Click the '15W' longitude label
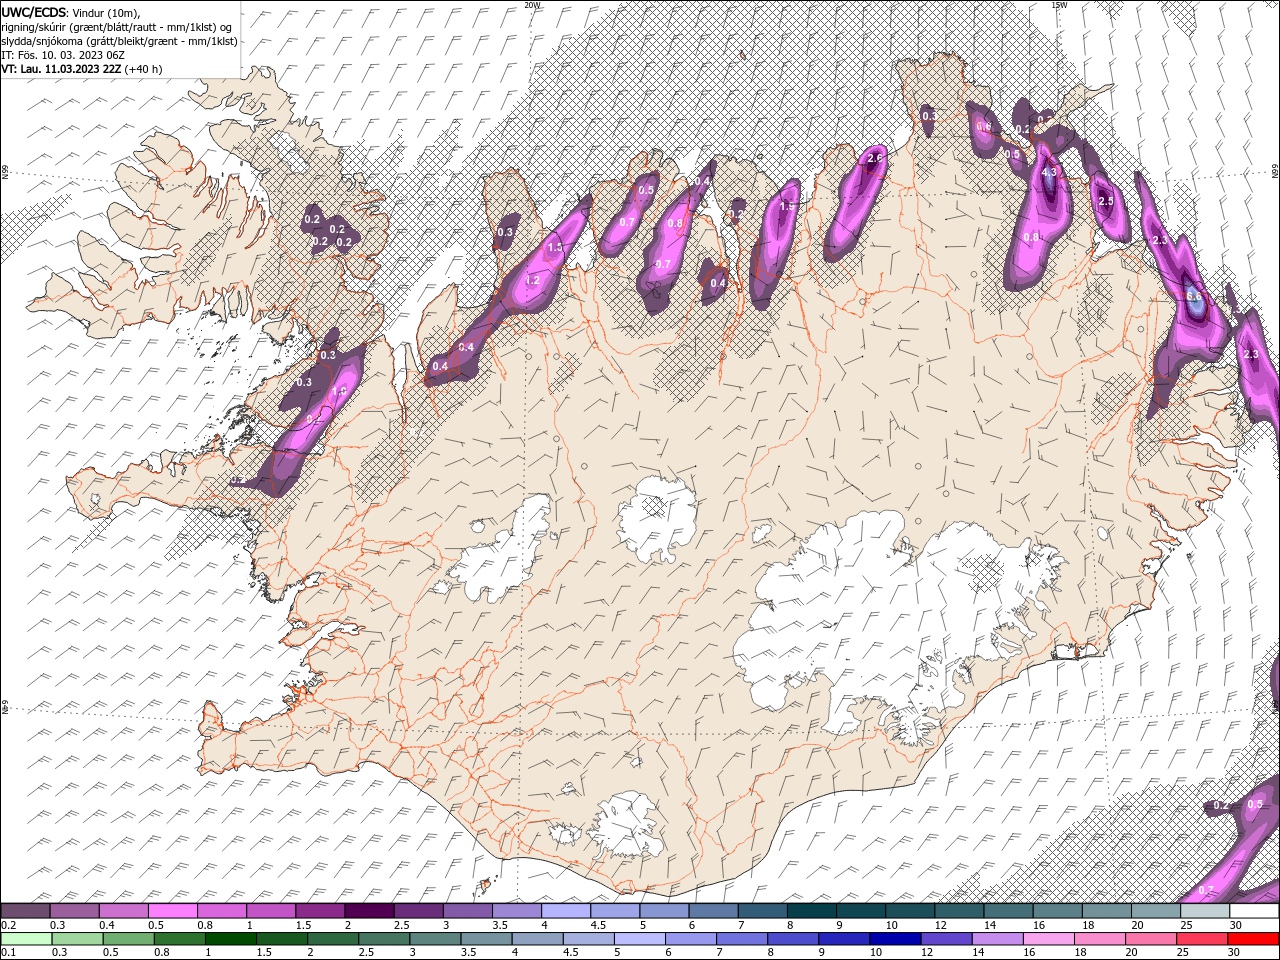 pyautogui.click(x=1059, y=5)
